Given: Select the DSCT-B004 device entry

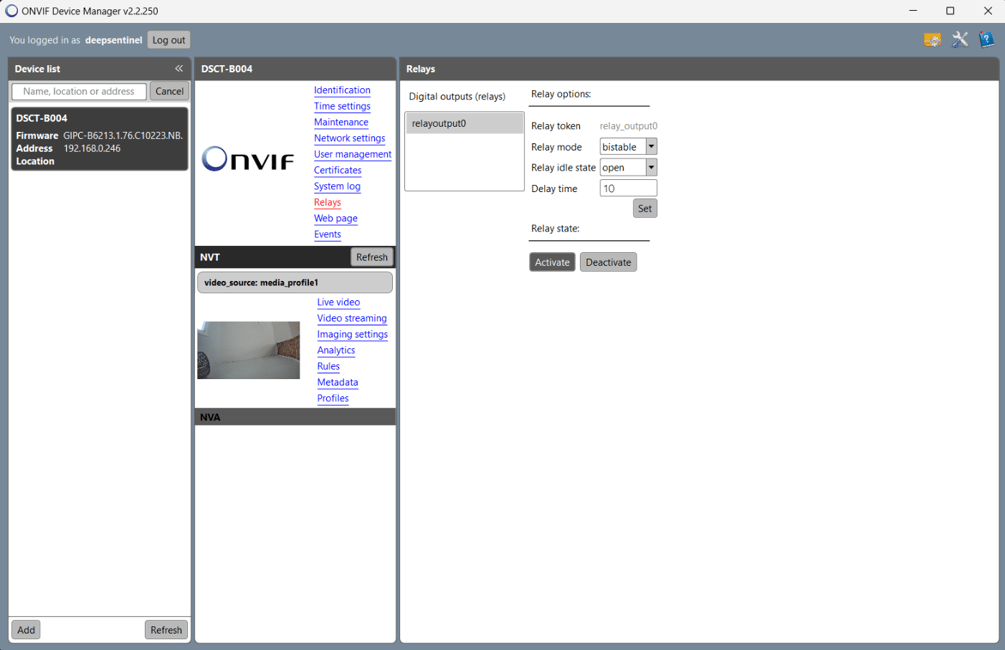Looking at the screenshot, I should coord(99,139).
